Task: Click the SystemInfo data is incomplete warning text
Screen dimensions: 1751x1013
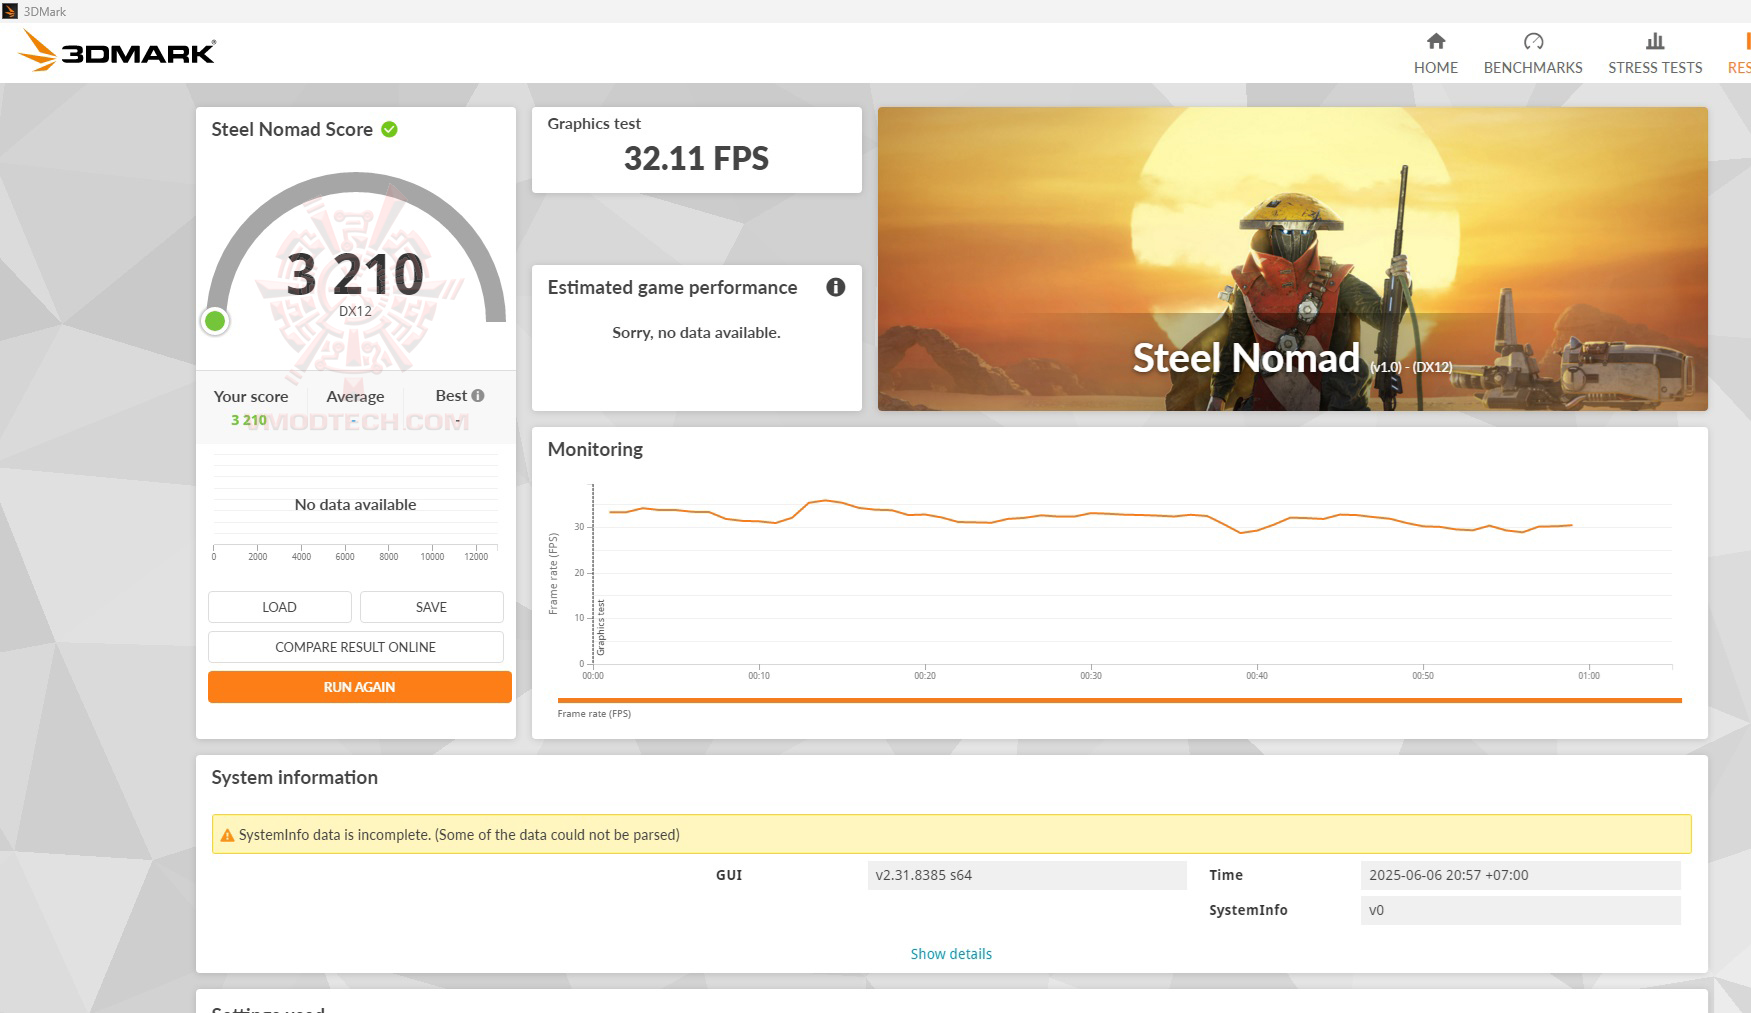Action: click(459, 835)
